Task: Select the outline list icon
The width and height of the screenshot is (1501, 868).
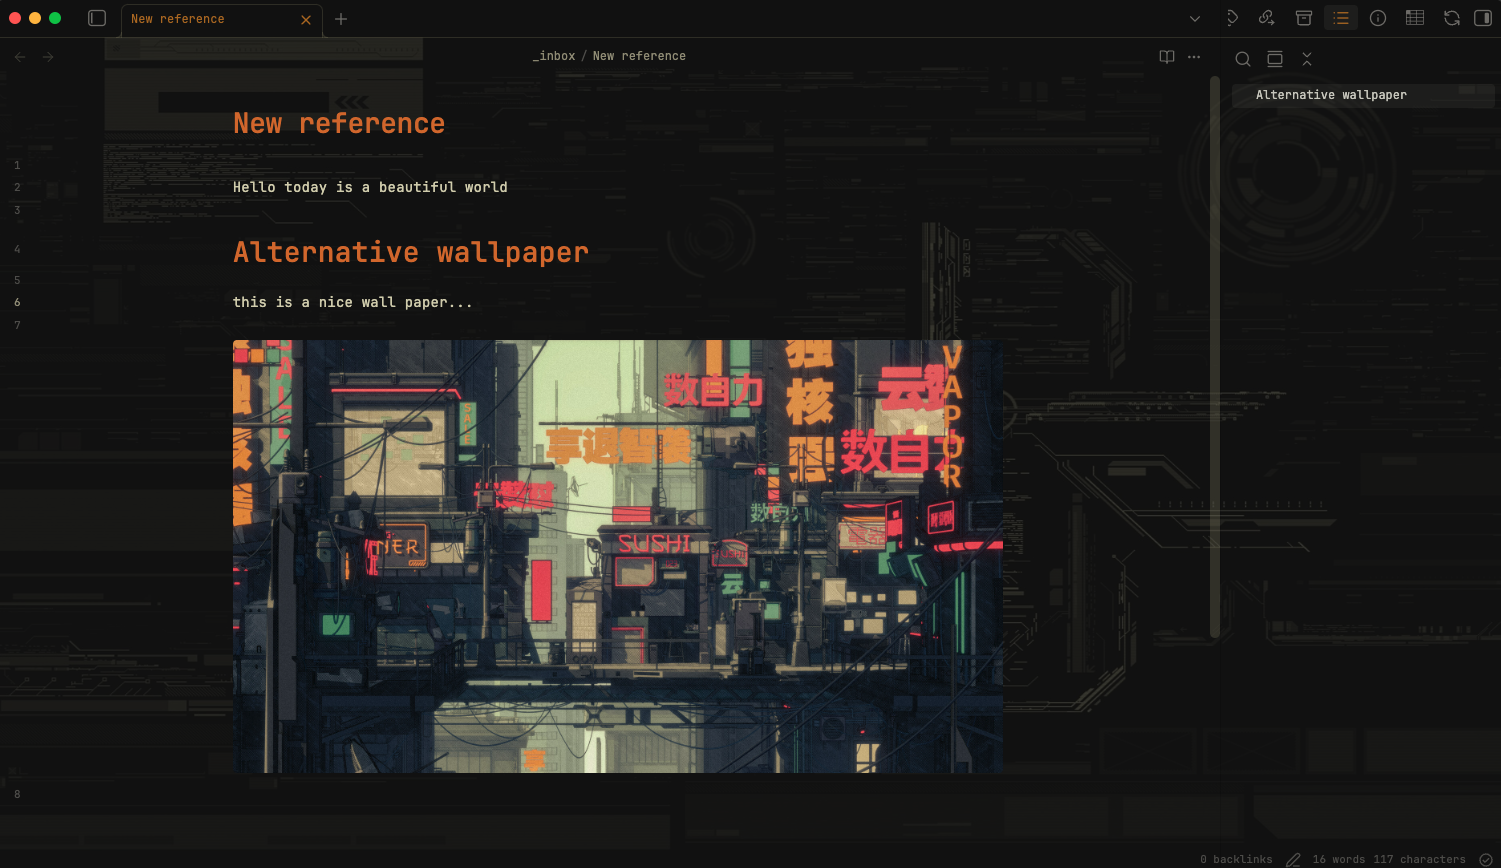Action: pos(1341,18)
